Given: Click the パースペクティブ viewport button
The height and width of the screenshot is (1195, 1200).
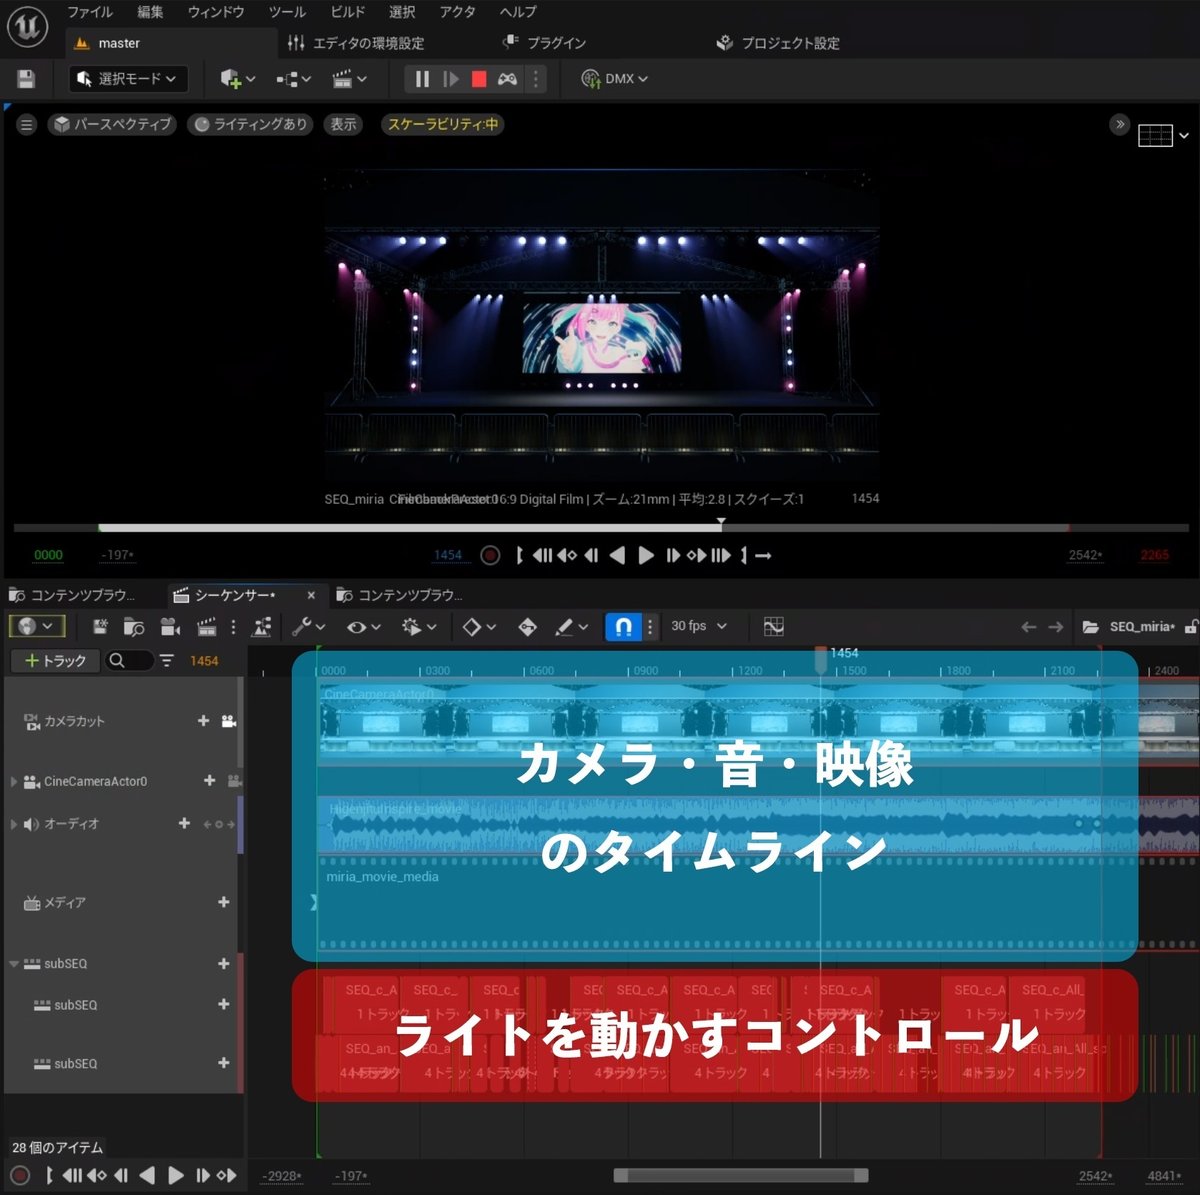Looking at the screenshot, I should 112,124.
